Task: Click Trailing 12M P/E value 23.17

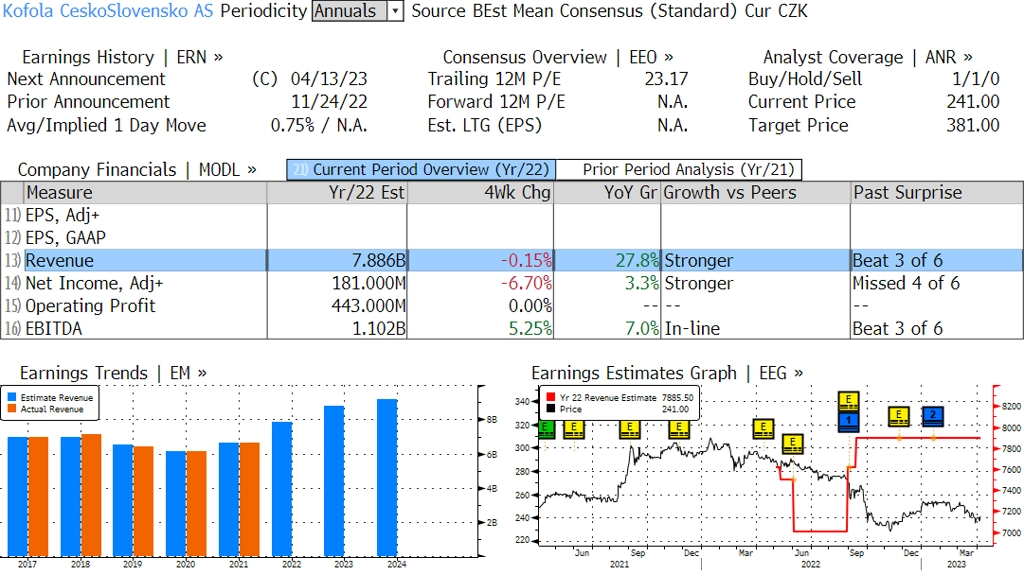Action: 666,79
